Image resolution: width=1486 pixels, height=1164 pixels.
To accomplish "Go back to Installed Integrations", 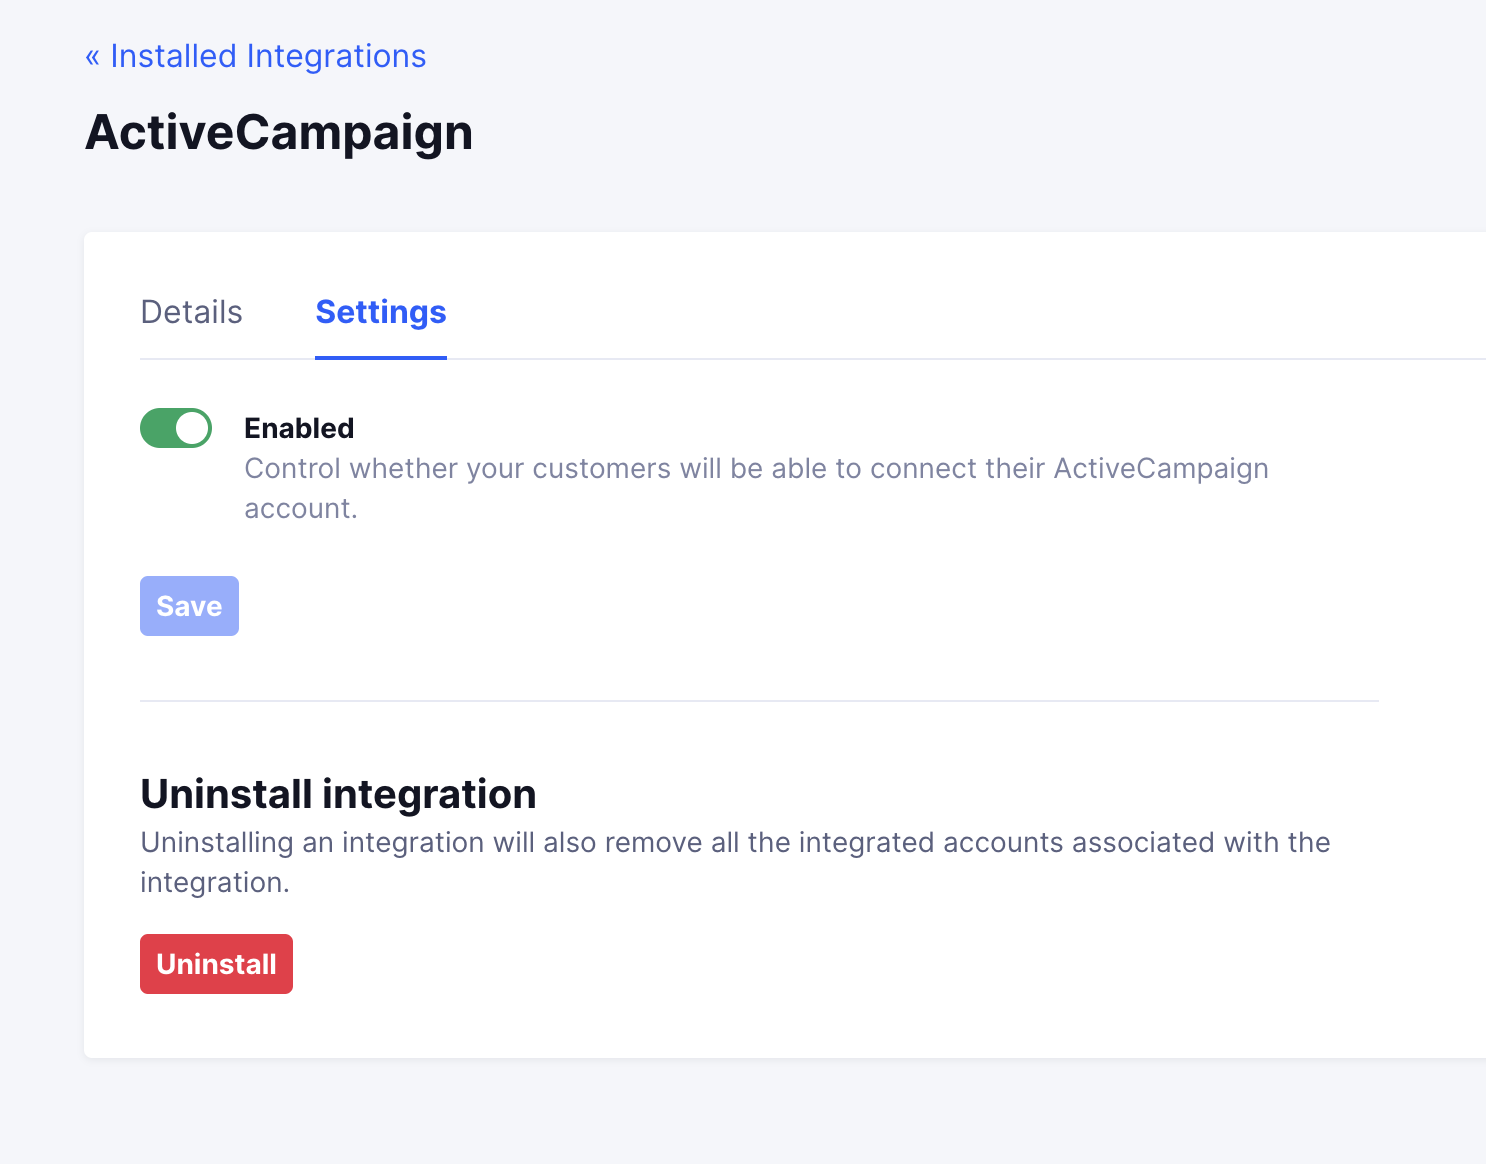I will point(256,56).
